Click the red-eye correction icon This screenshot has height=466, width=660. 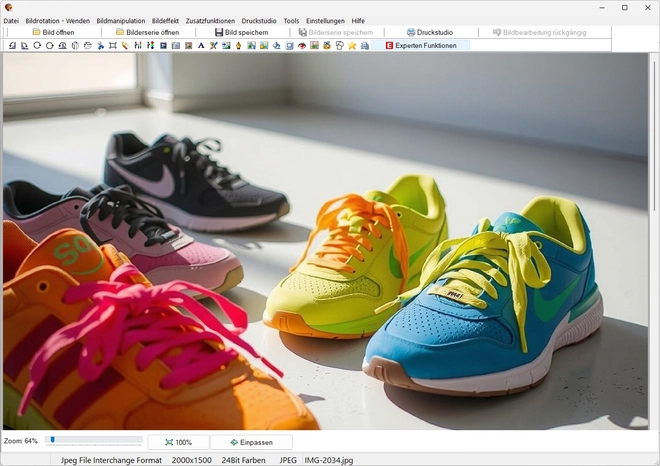pyautogui.click(x=302, y=45)
